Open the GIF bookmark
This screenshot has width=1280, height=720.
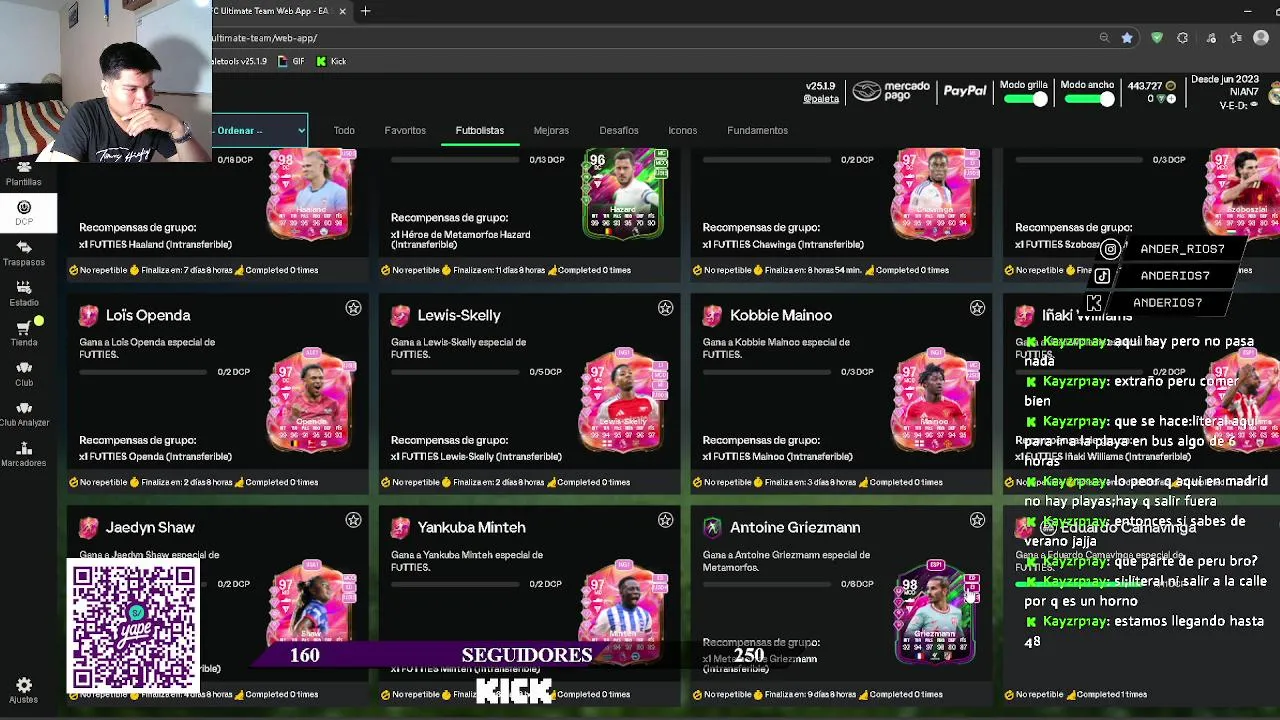point(292,61)
